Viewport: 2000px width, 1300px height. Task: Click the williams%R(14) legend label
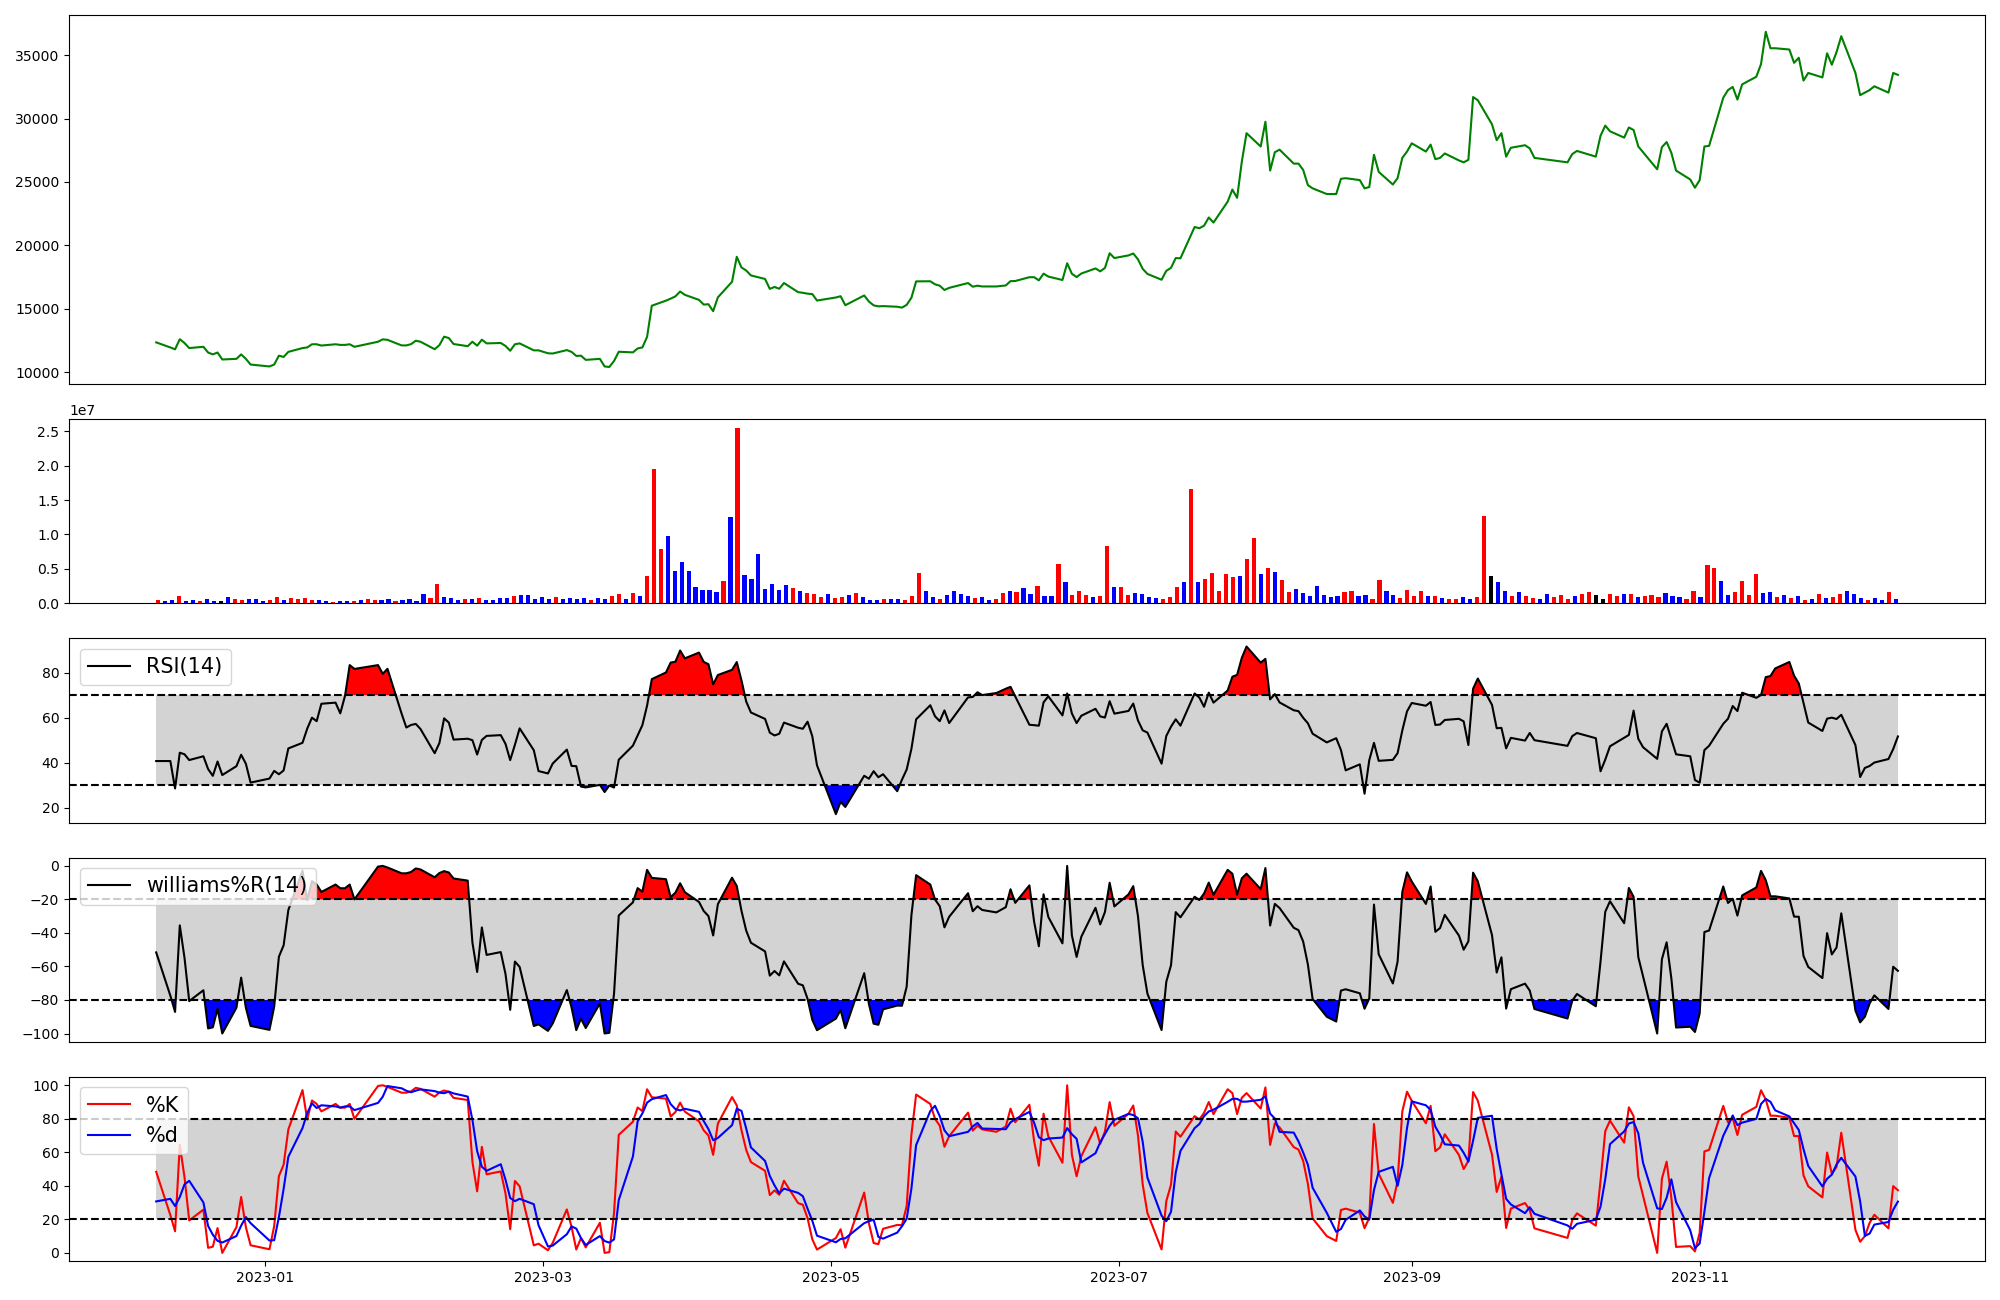pos(227,885)
